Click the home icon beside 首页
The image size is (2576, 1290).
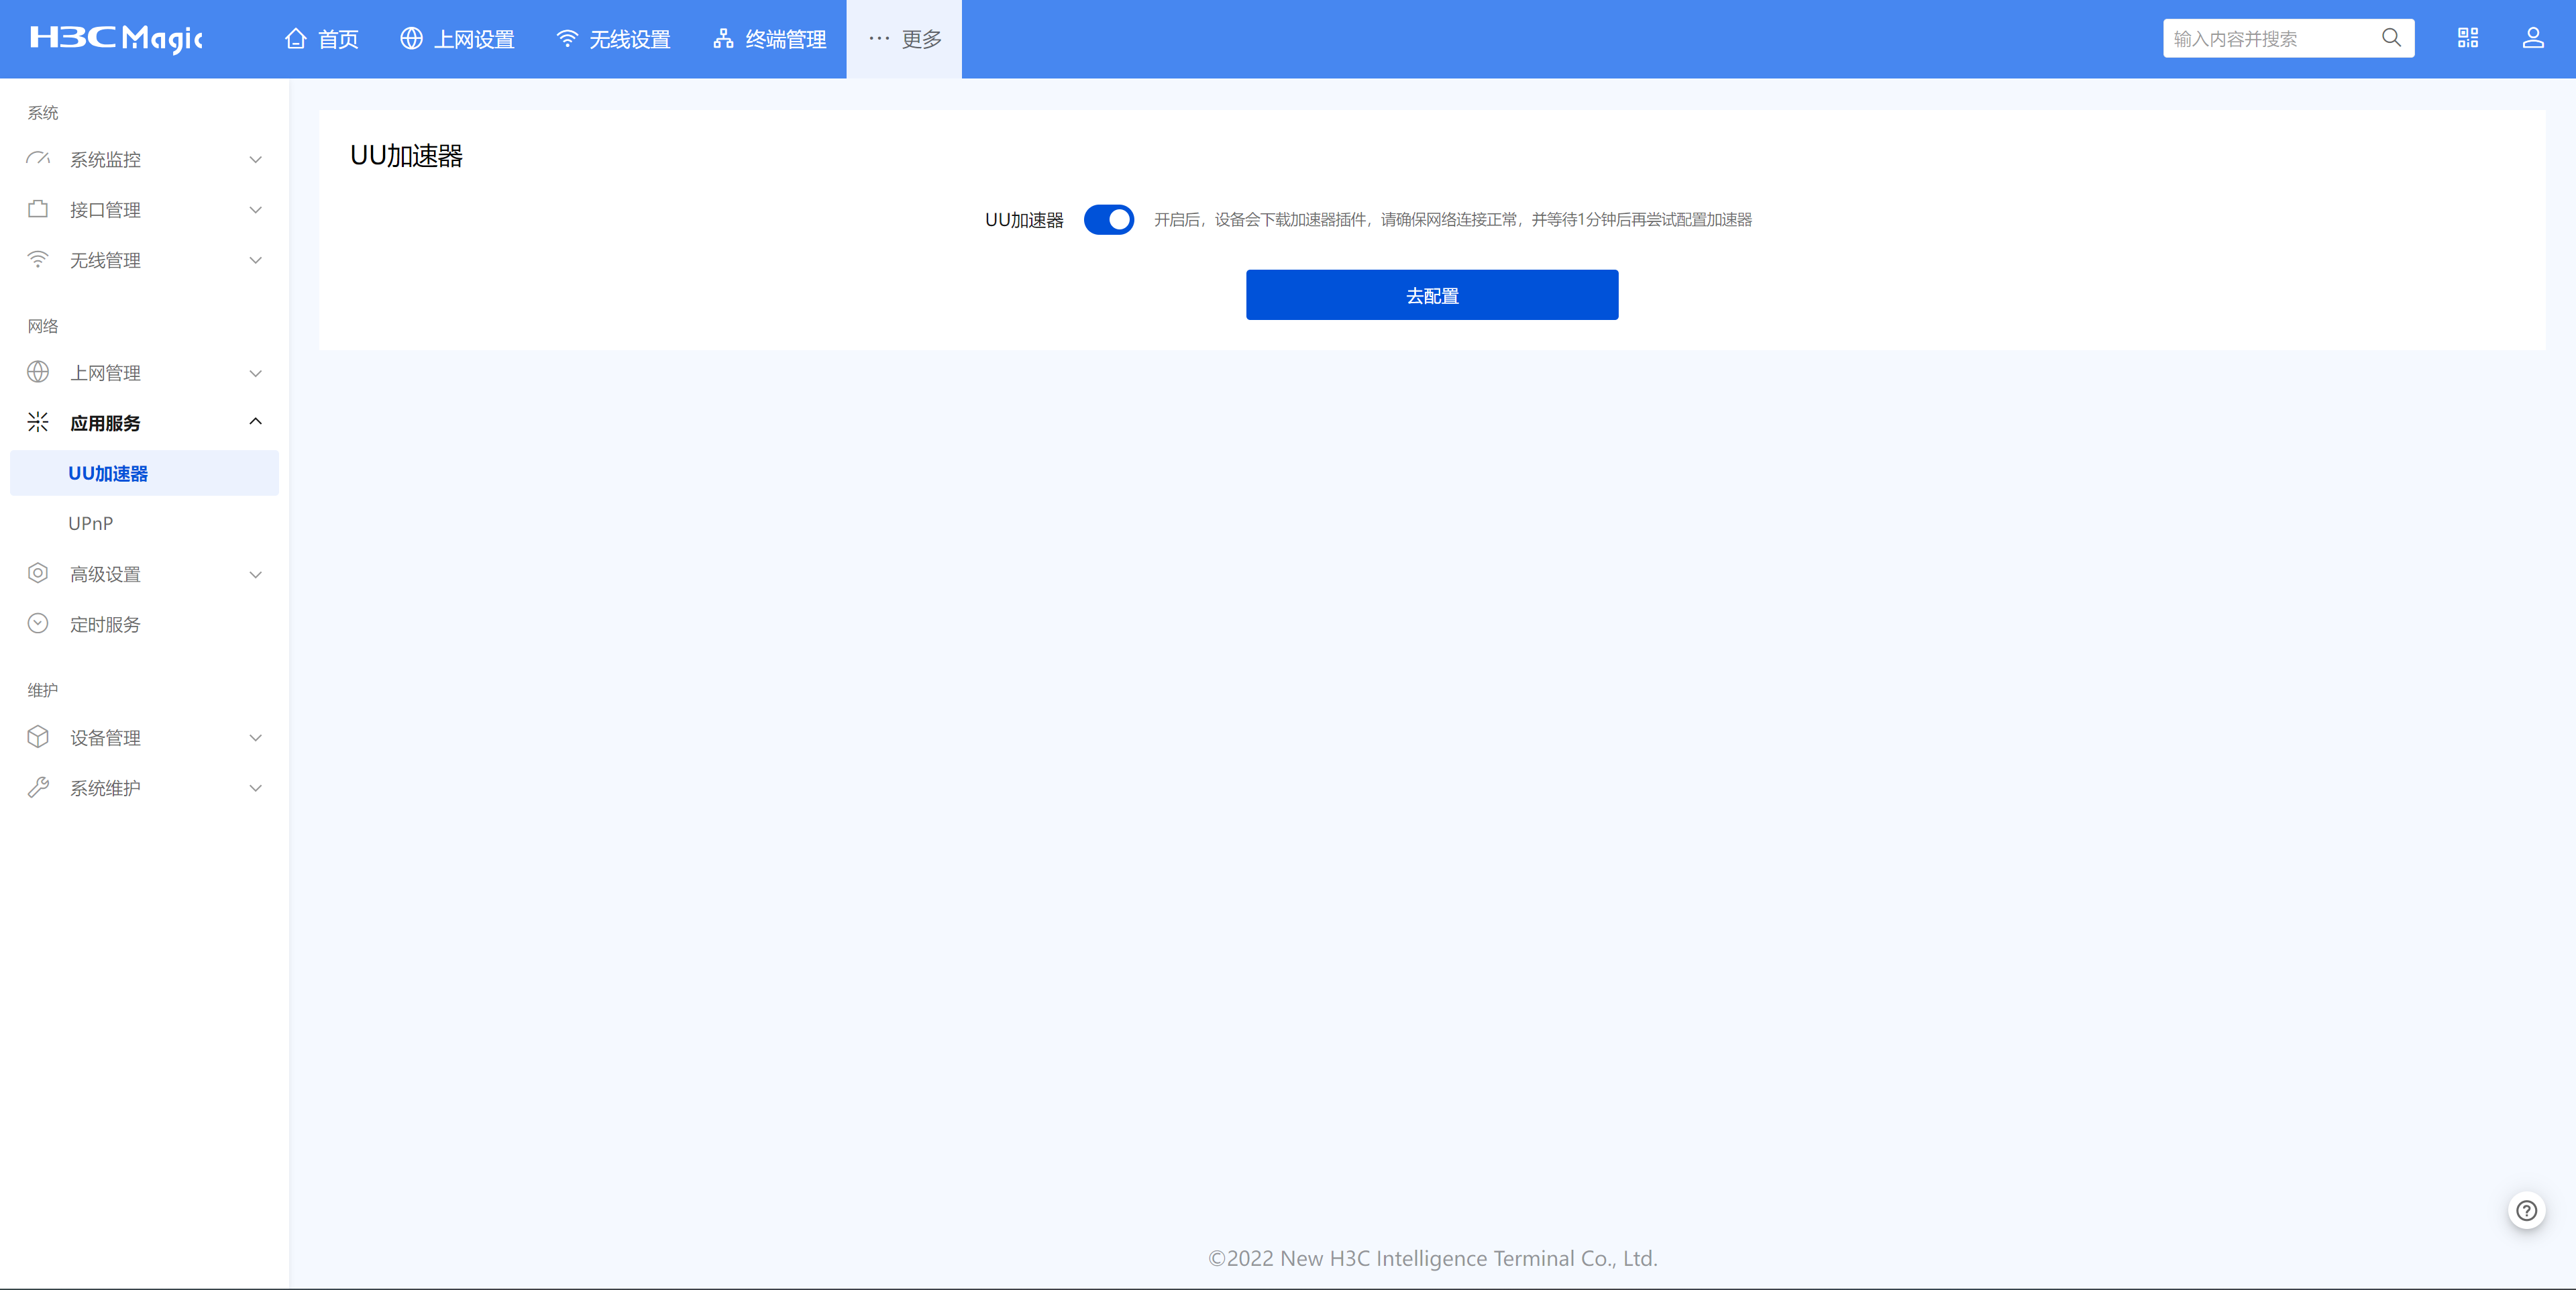(x=295, y=38)
